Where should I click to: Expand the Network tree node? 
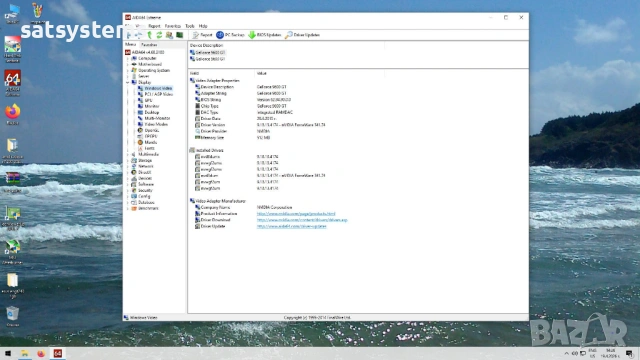click(127, 166)
